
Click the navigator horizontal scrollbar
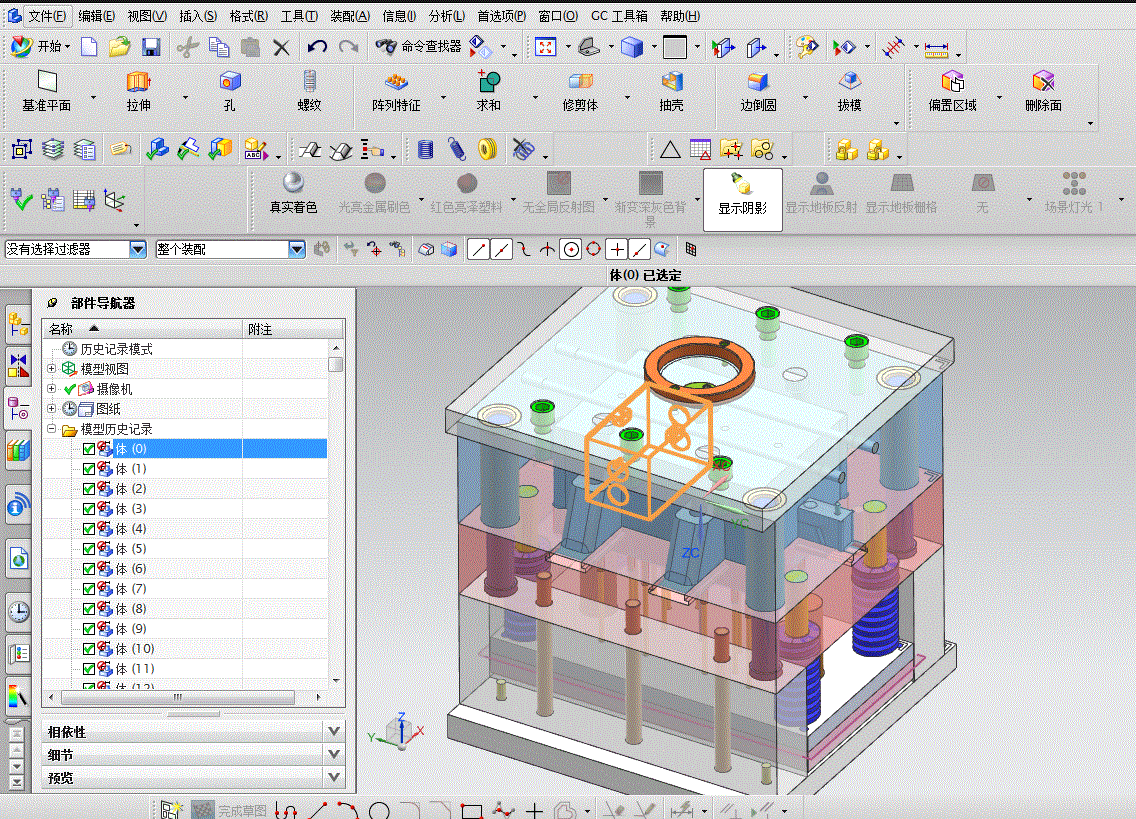point(178,697)
